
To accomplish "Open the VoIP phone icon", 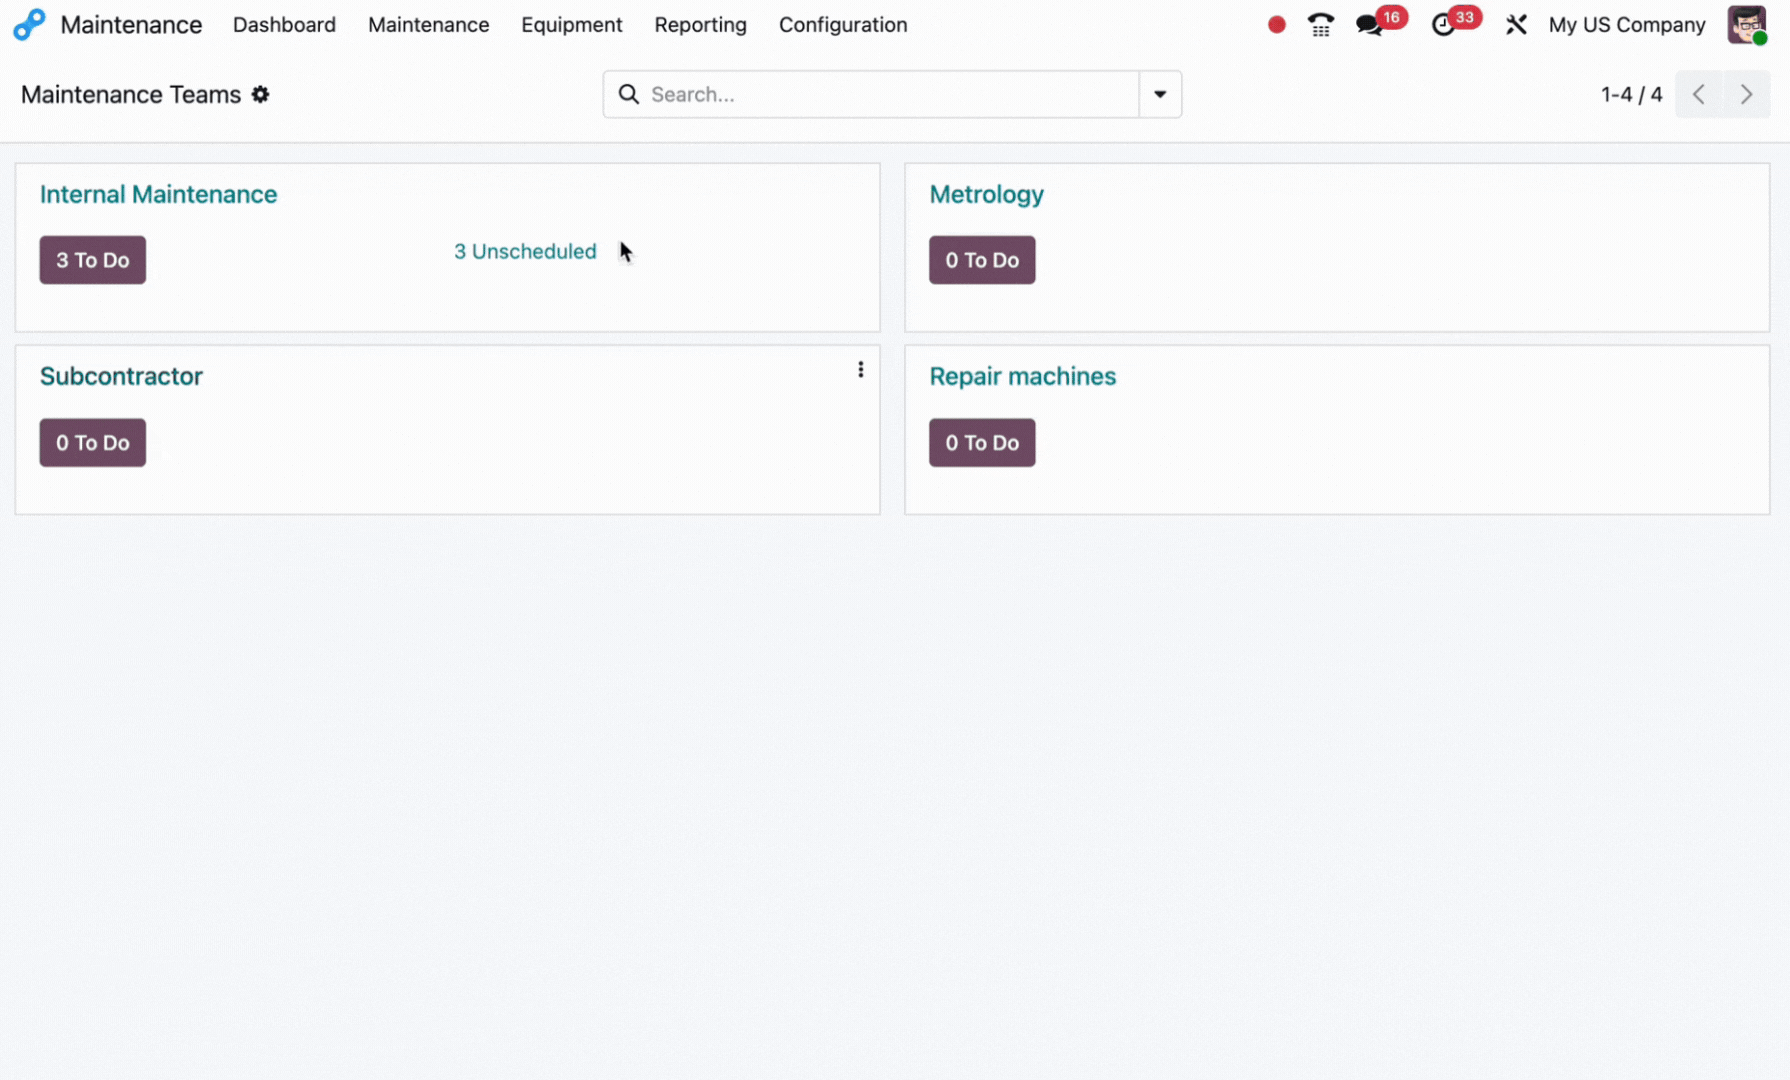I will (x=1320, y=25).
